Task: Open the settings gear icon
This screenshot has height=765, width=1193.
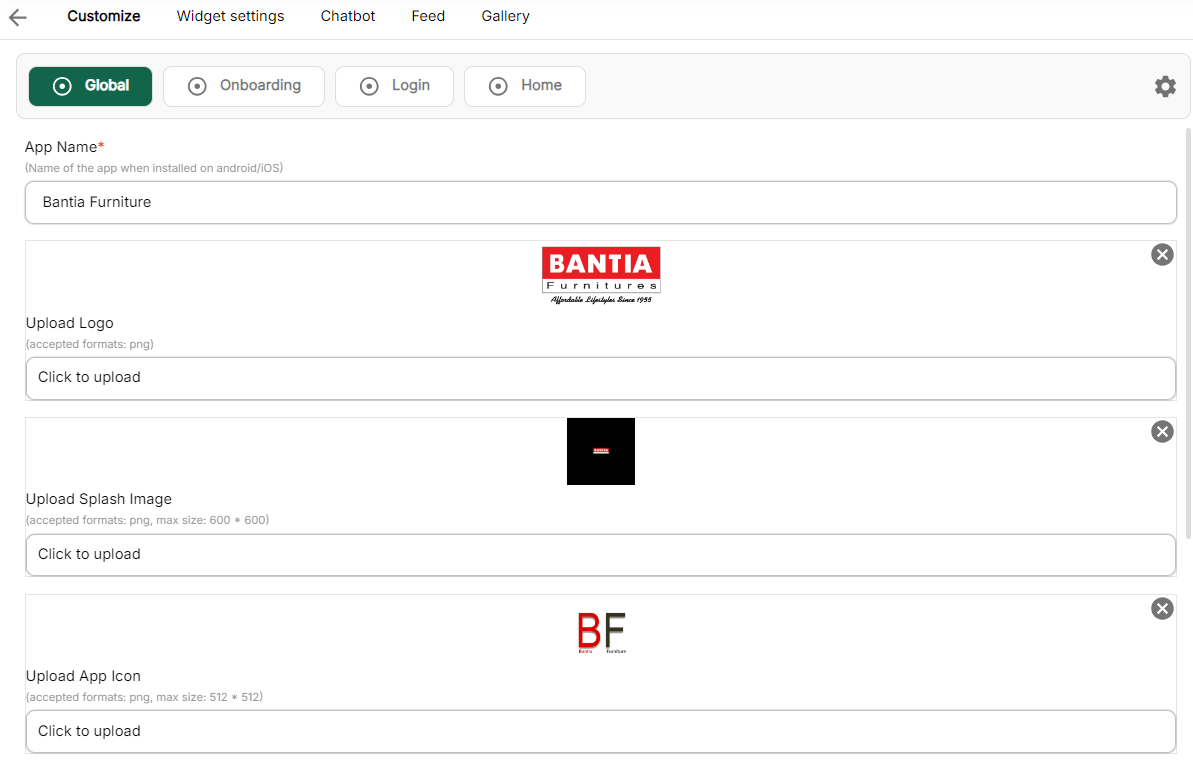Action: 1165,86
